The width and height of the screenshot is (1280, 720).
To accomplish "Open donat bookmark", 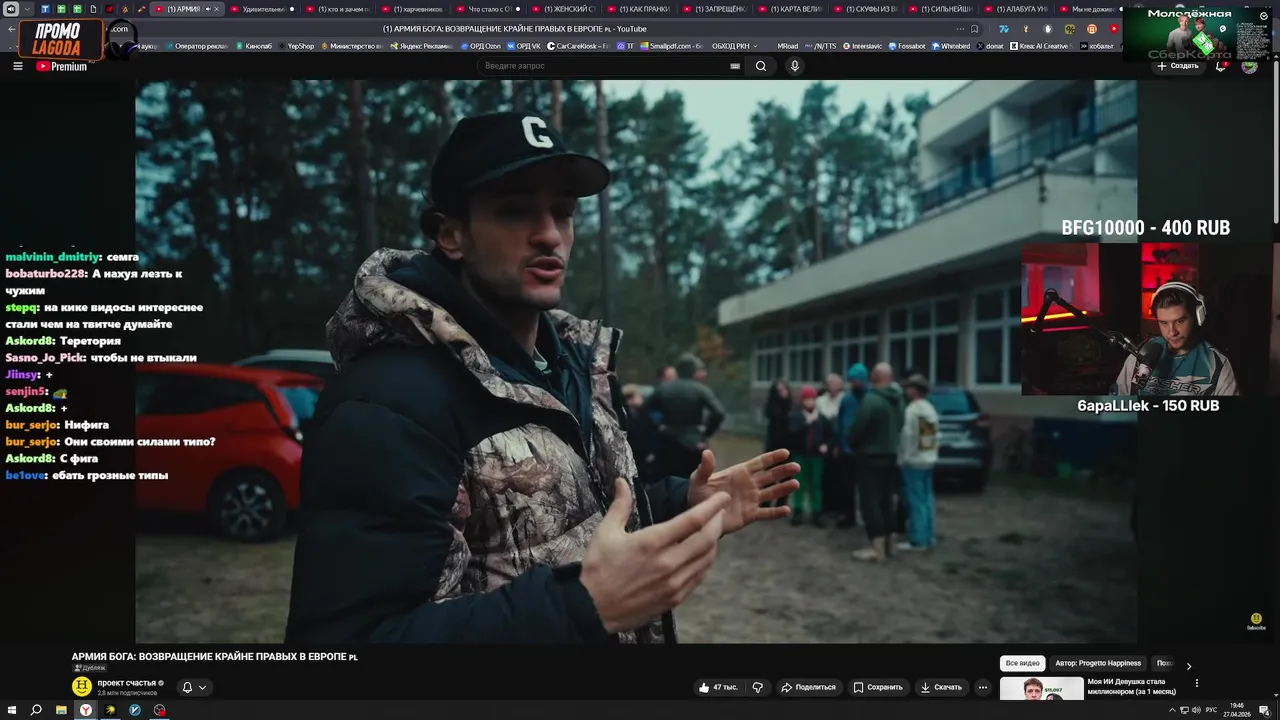I will [x=990, y=46].
